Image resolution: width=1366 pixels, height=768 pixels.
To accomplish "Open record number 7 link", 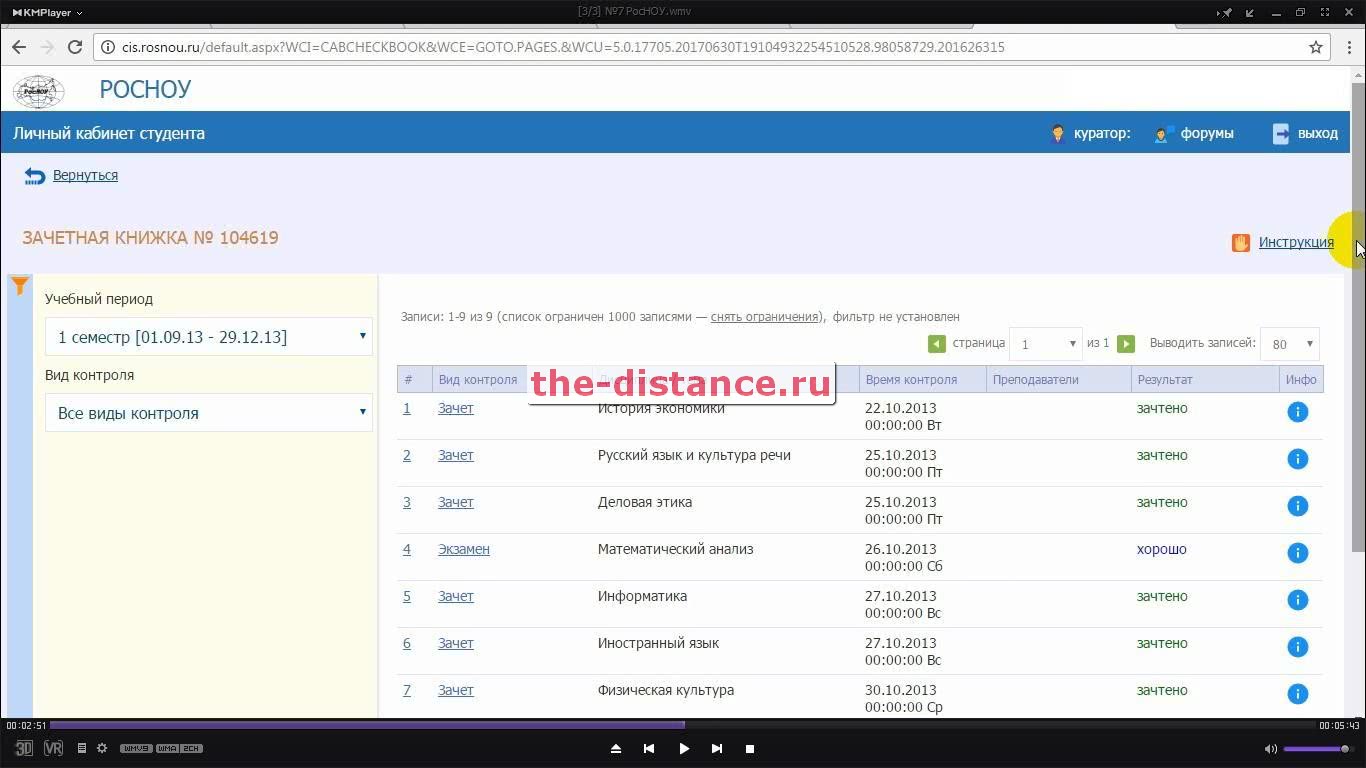I will pyautogui.click(x=407, y=690).
